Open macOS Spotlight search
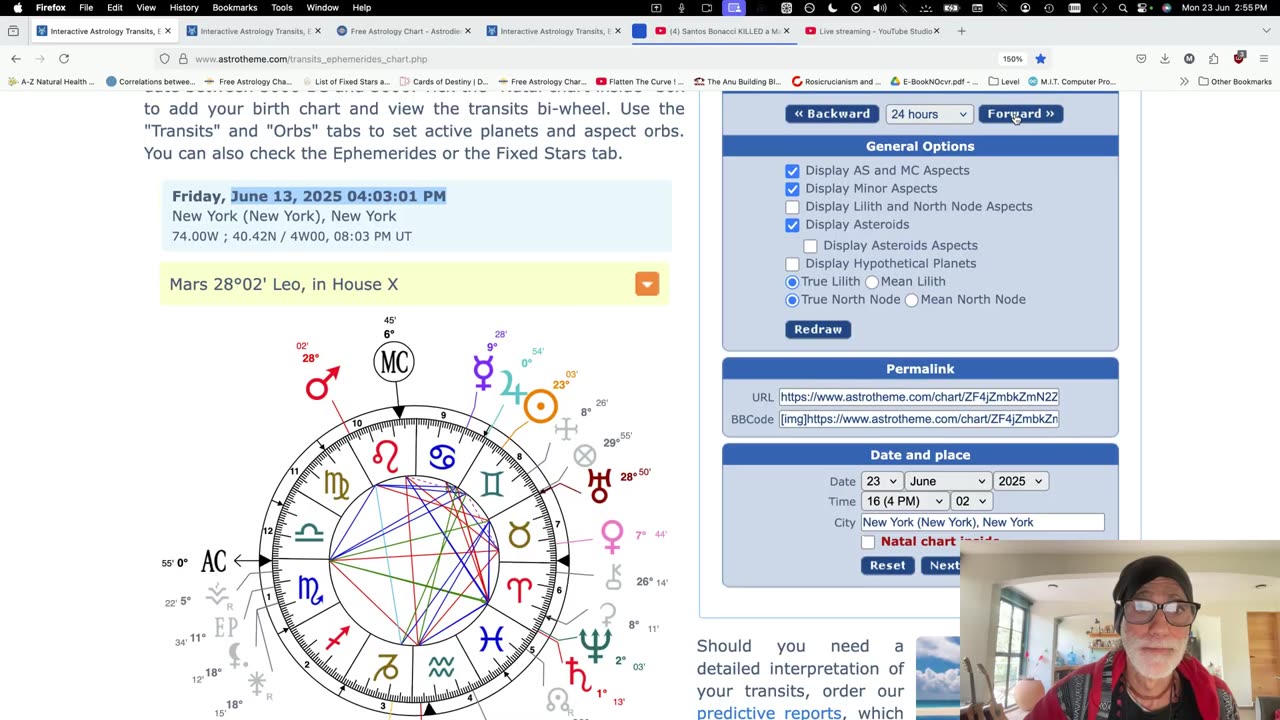Image resolution: width=1280 pixels, height=720 pixels. tap(1122, 8)
